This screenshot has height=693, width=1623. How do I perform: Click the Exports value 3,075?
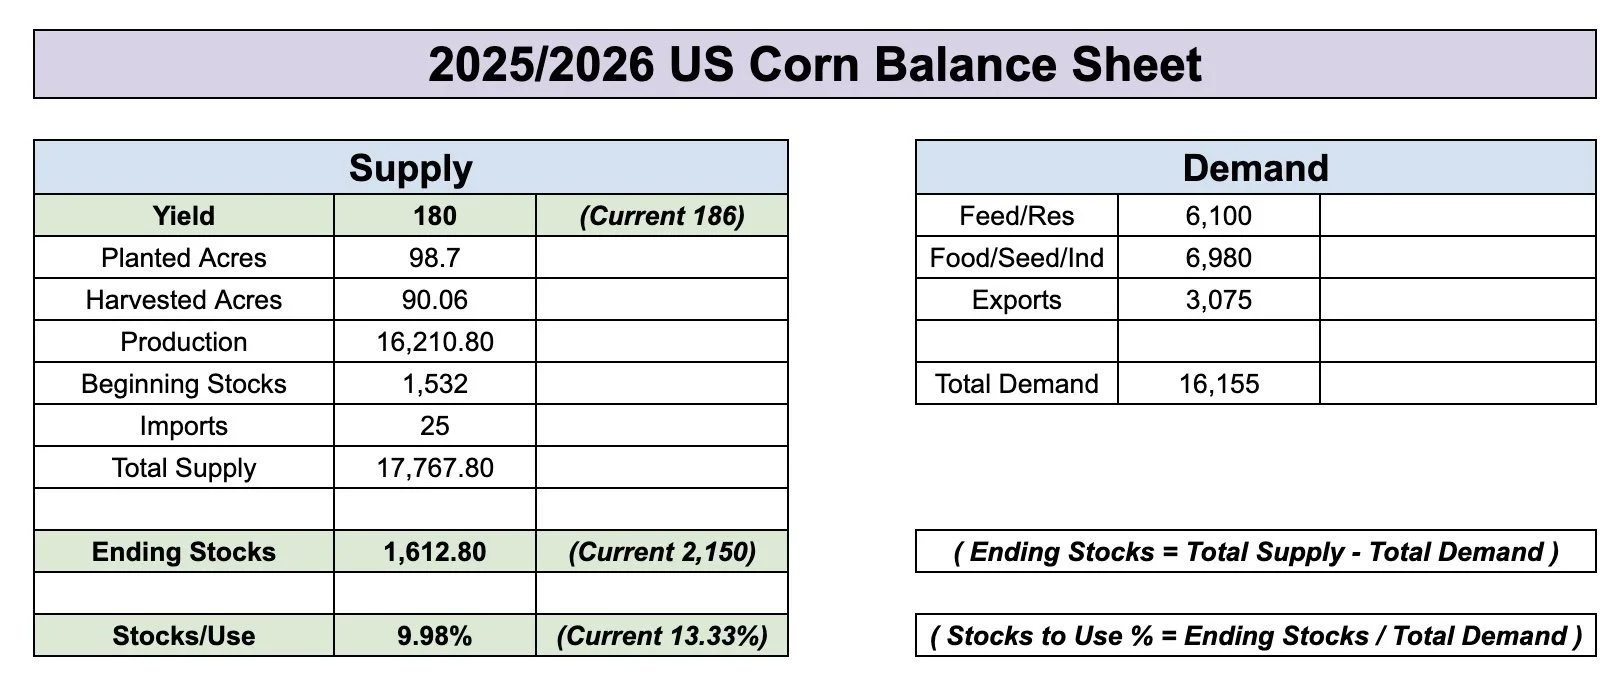[x=1219, y=299]
